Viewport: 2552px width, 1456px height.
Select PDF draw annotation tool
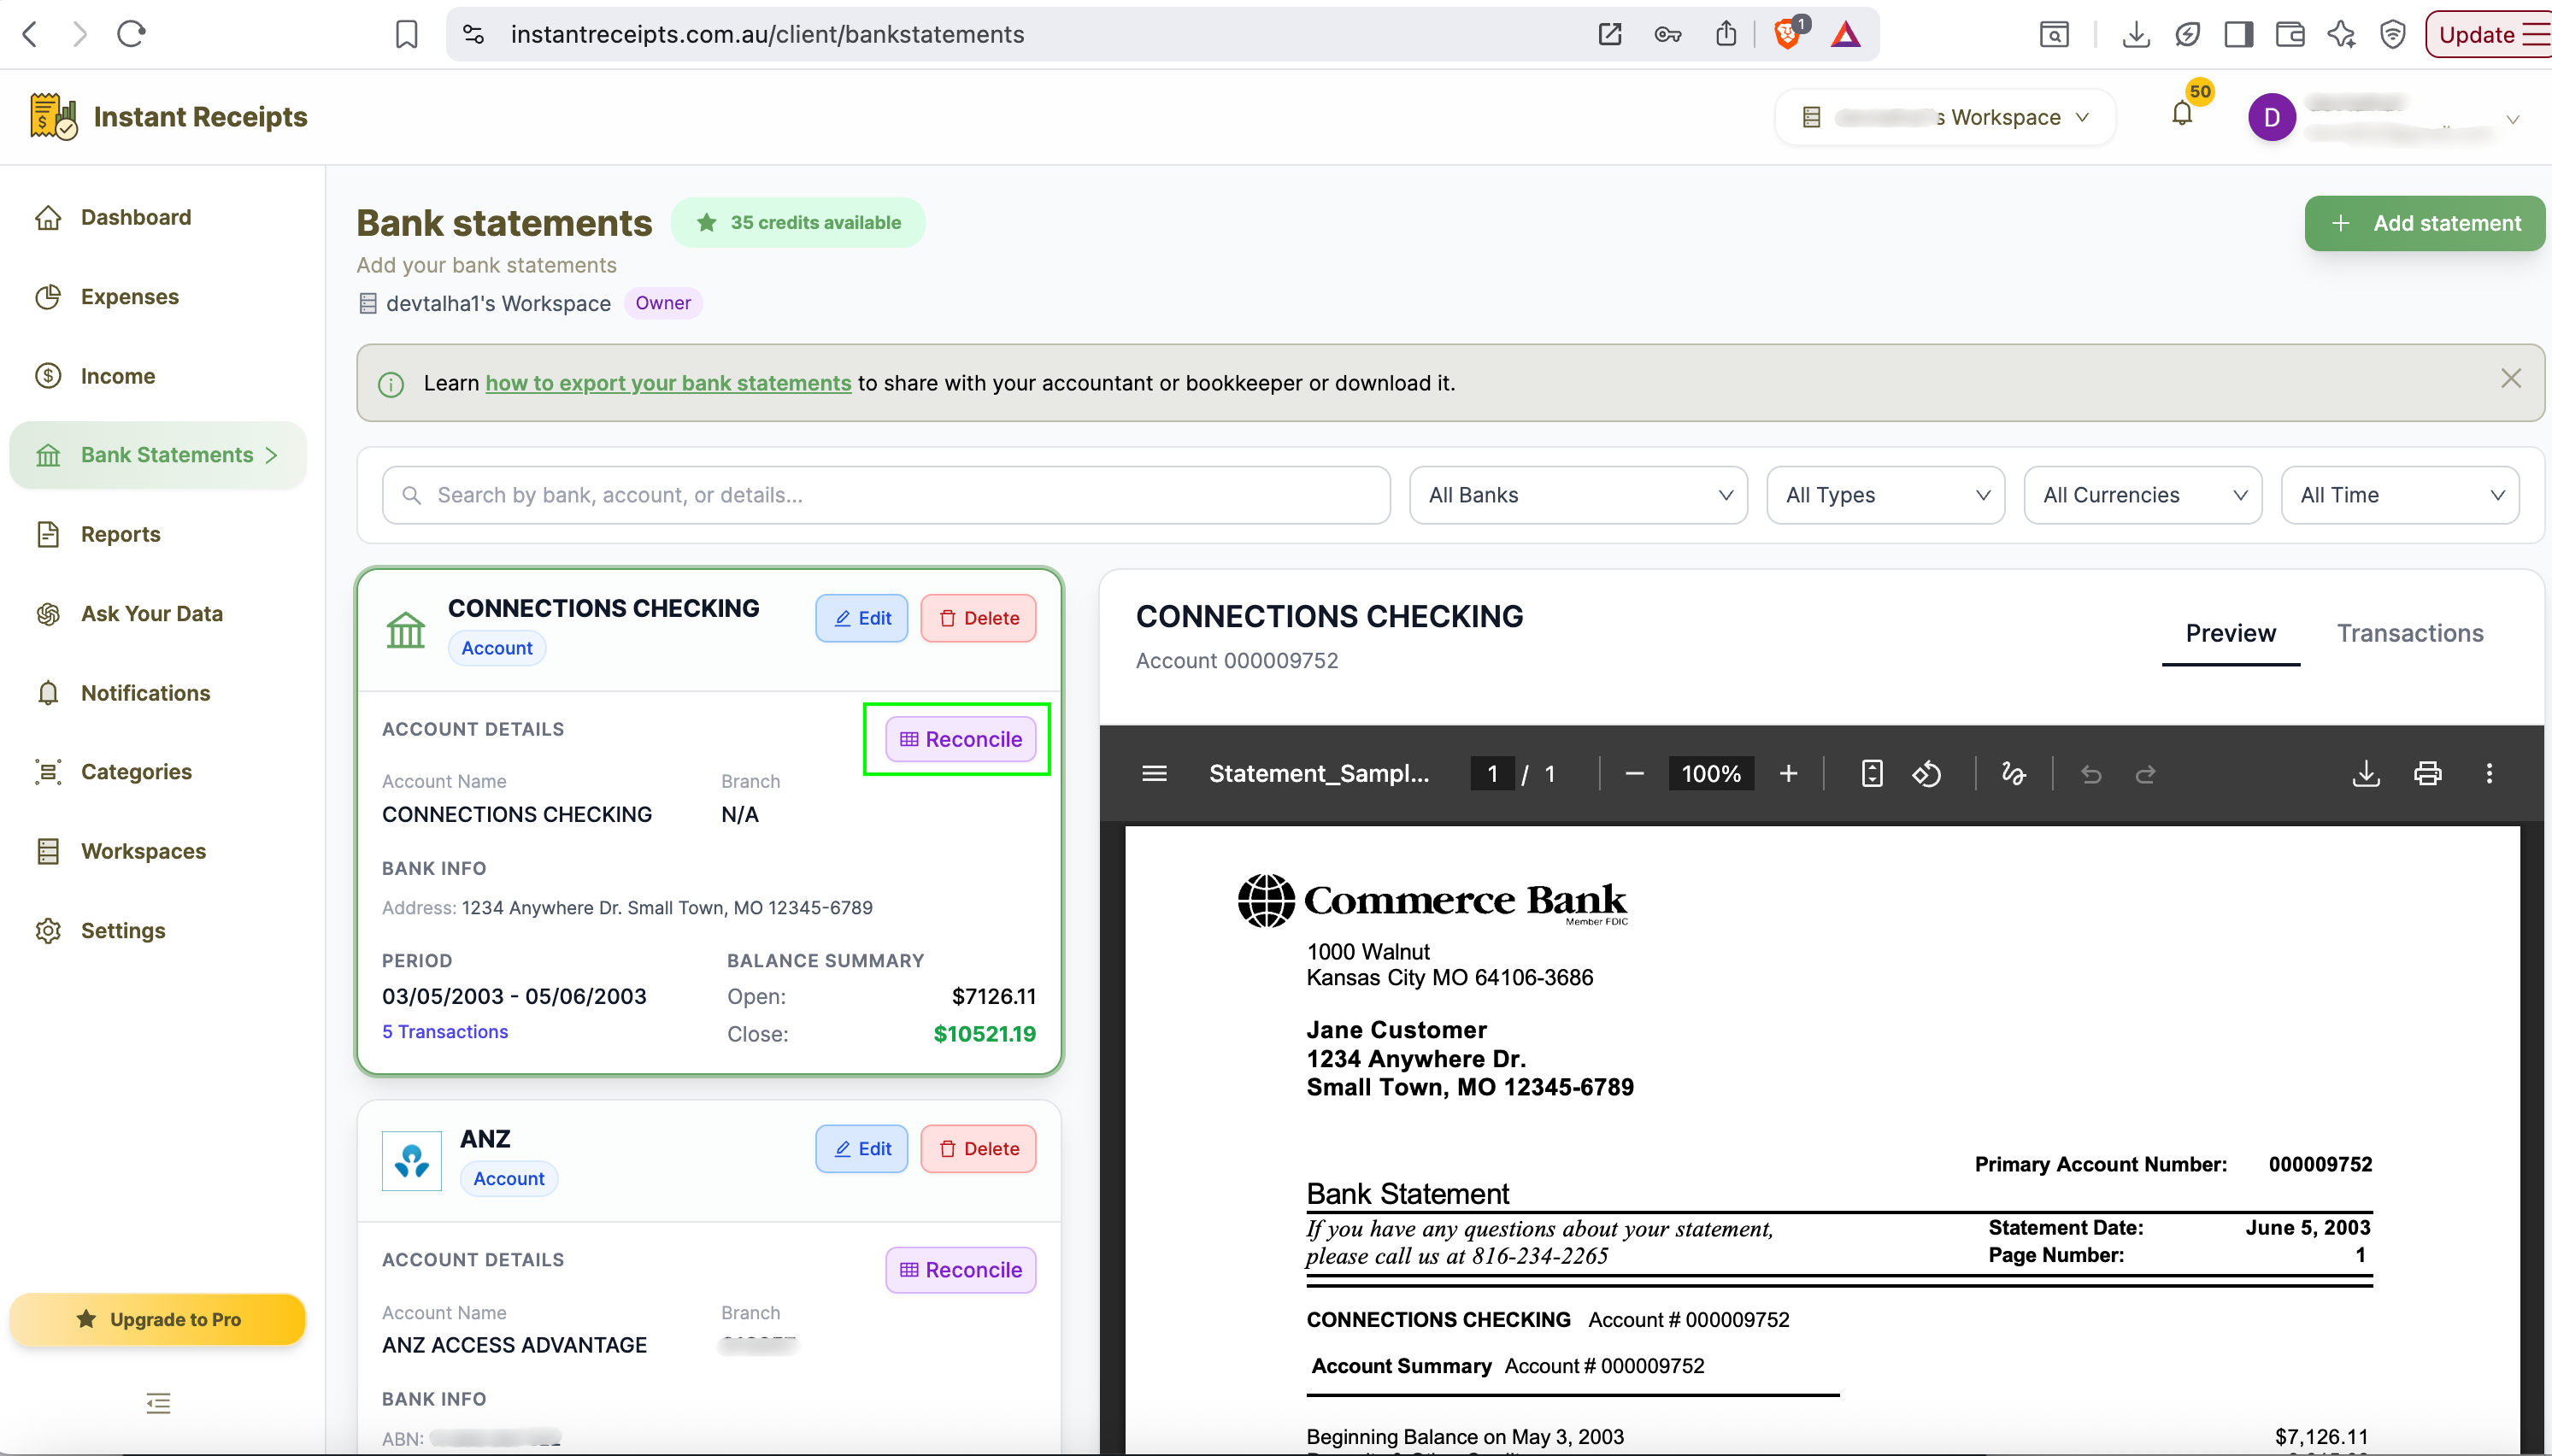tap(2013, 773)
